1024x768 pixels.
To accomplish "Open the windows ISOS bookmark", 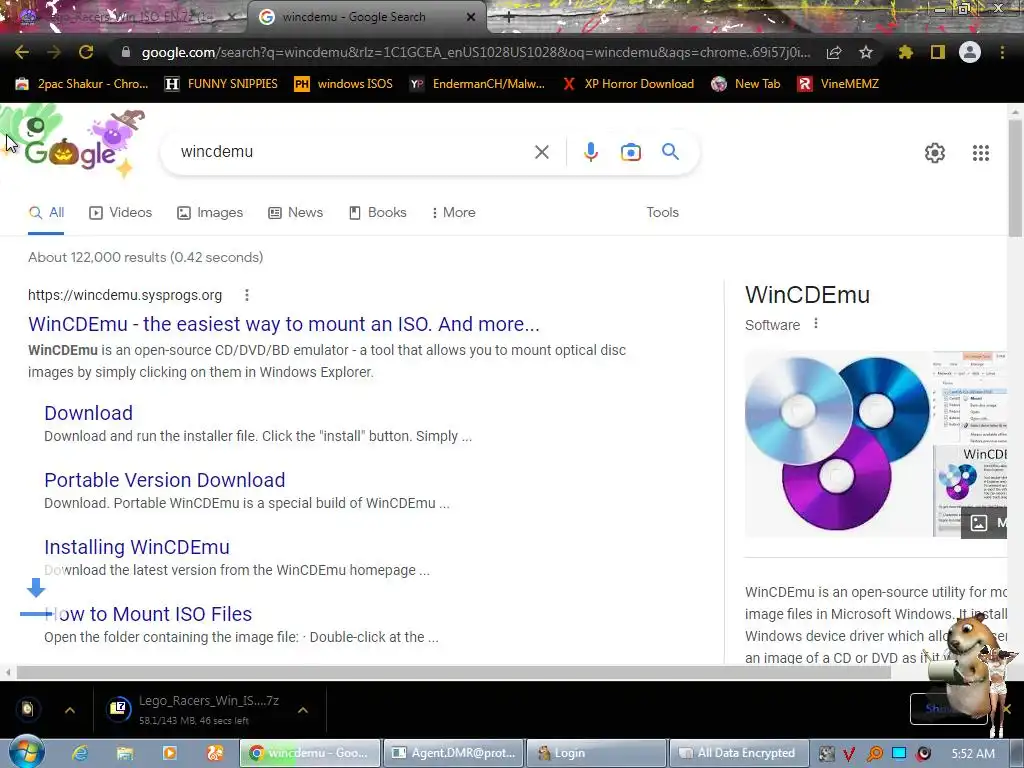I will [x=344, y=84].
